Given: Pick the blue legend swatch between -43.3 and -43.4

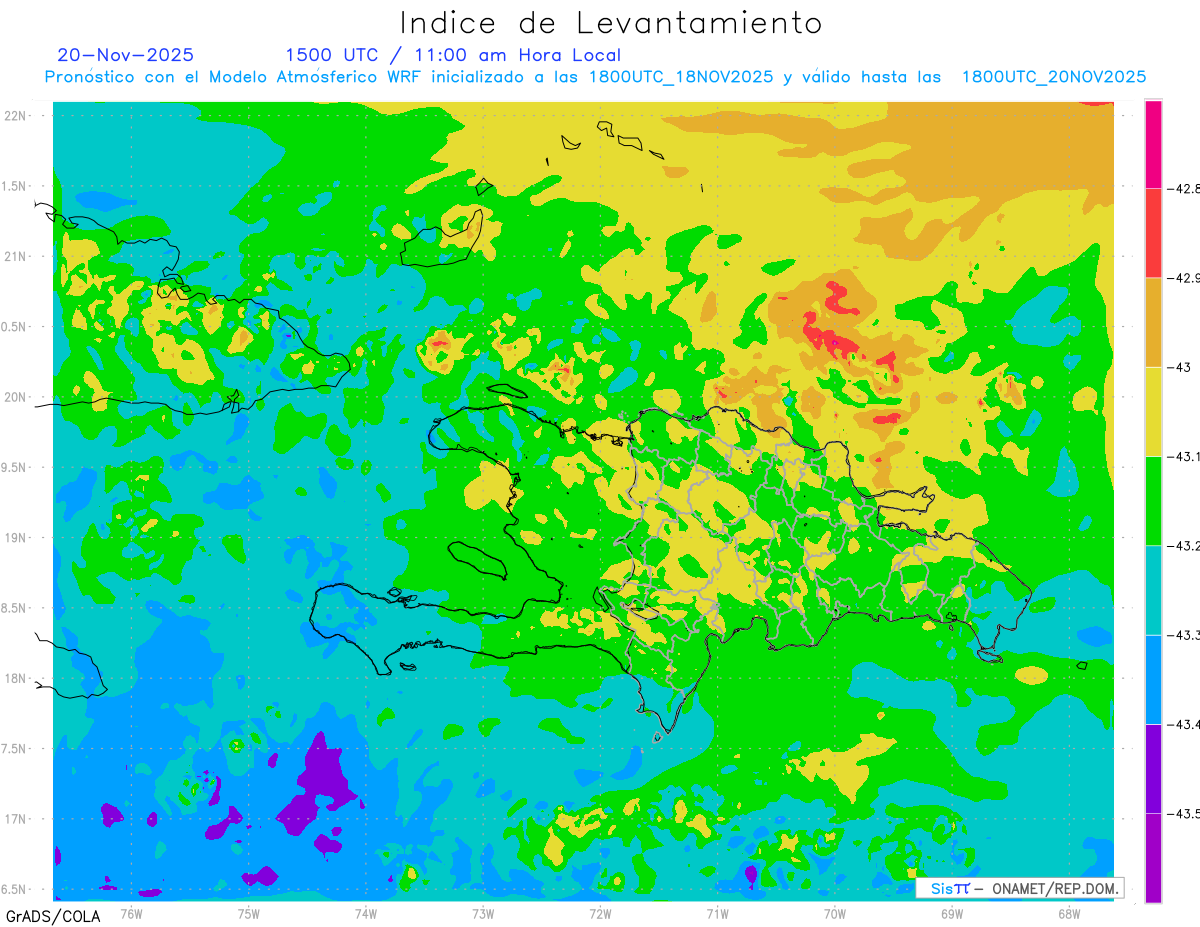Looking at the screenshot, I should pos(1153,679).
